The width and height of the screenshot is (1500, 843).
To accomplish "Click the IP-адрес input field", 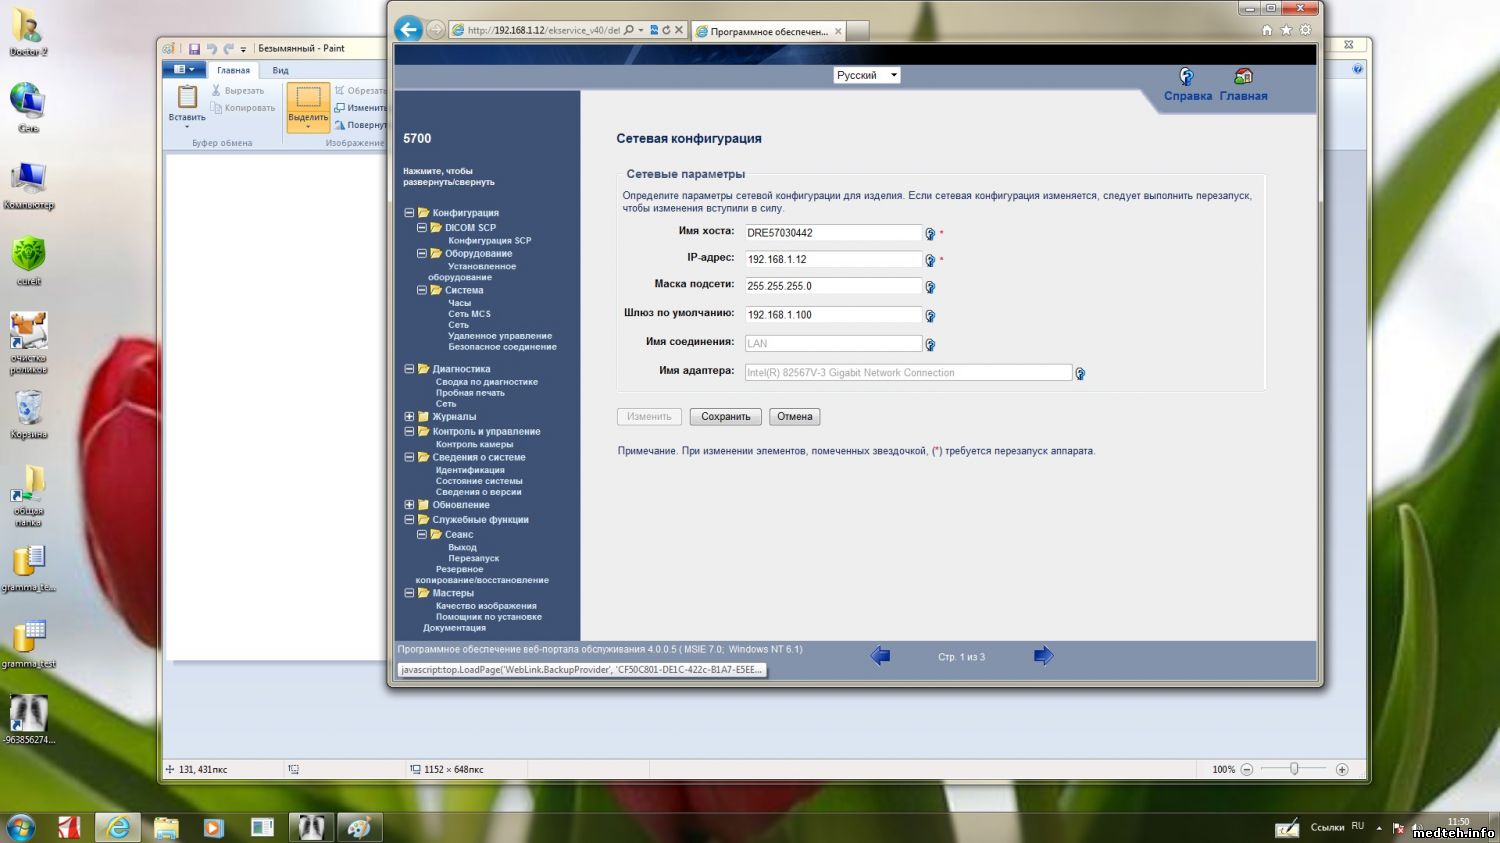I will coord(832,260).
